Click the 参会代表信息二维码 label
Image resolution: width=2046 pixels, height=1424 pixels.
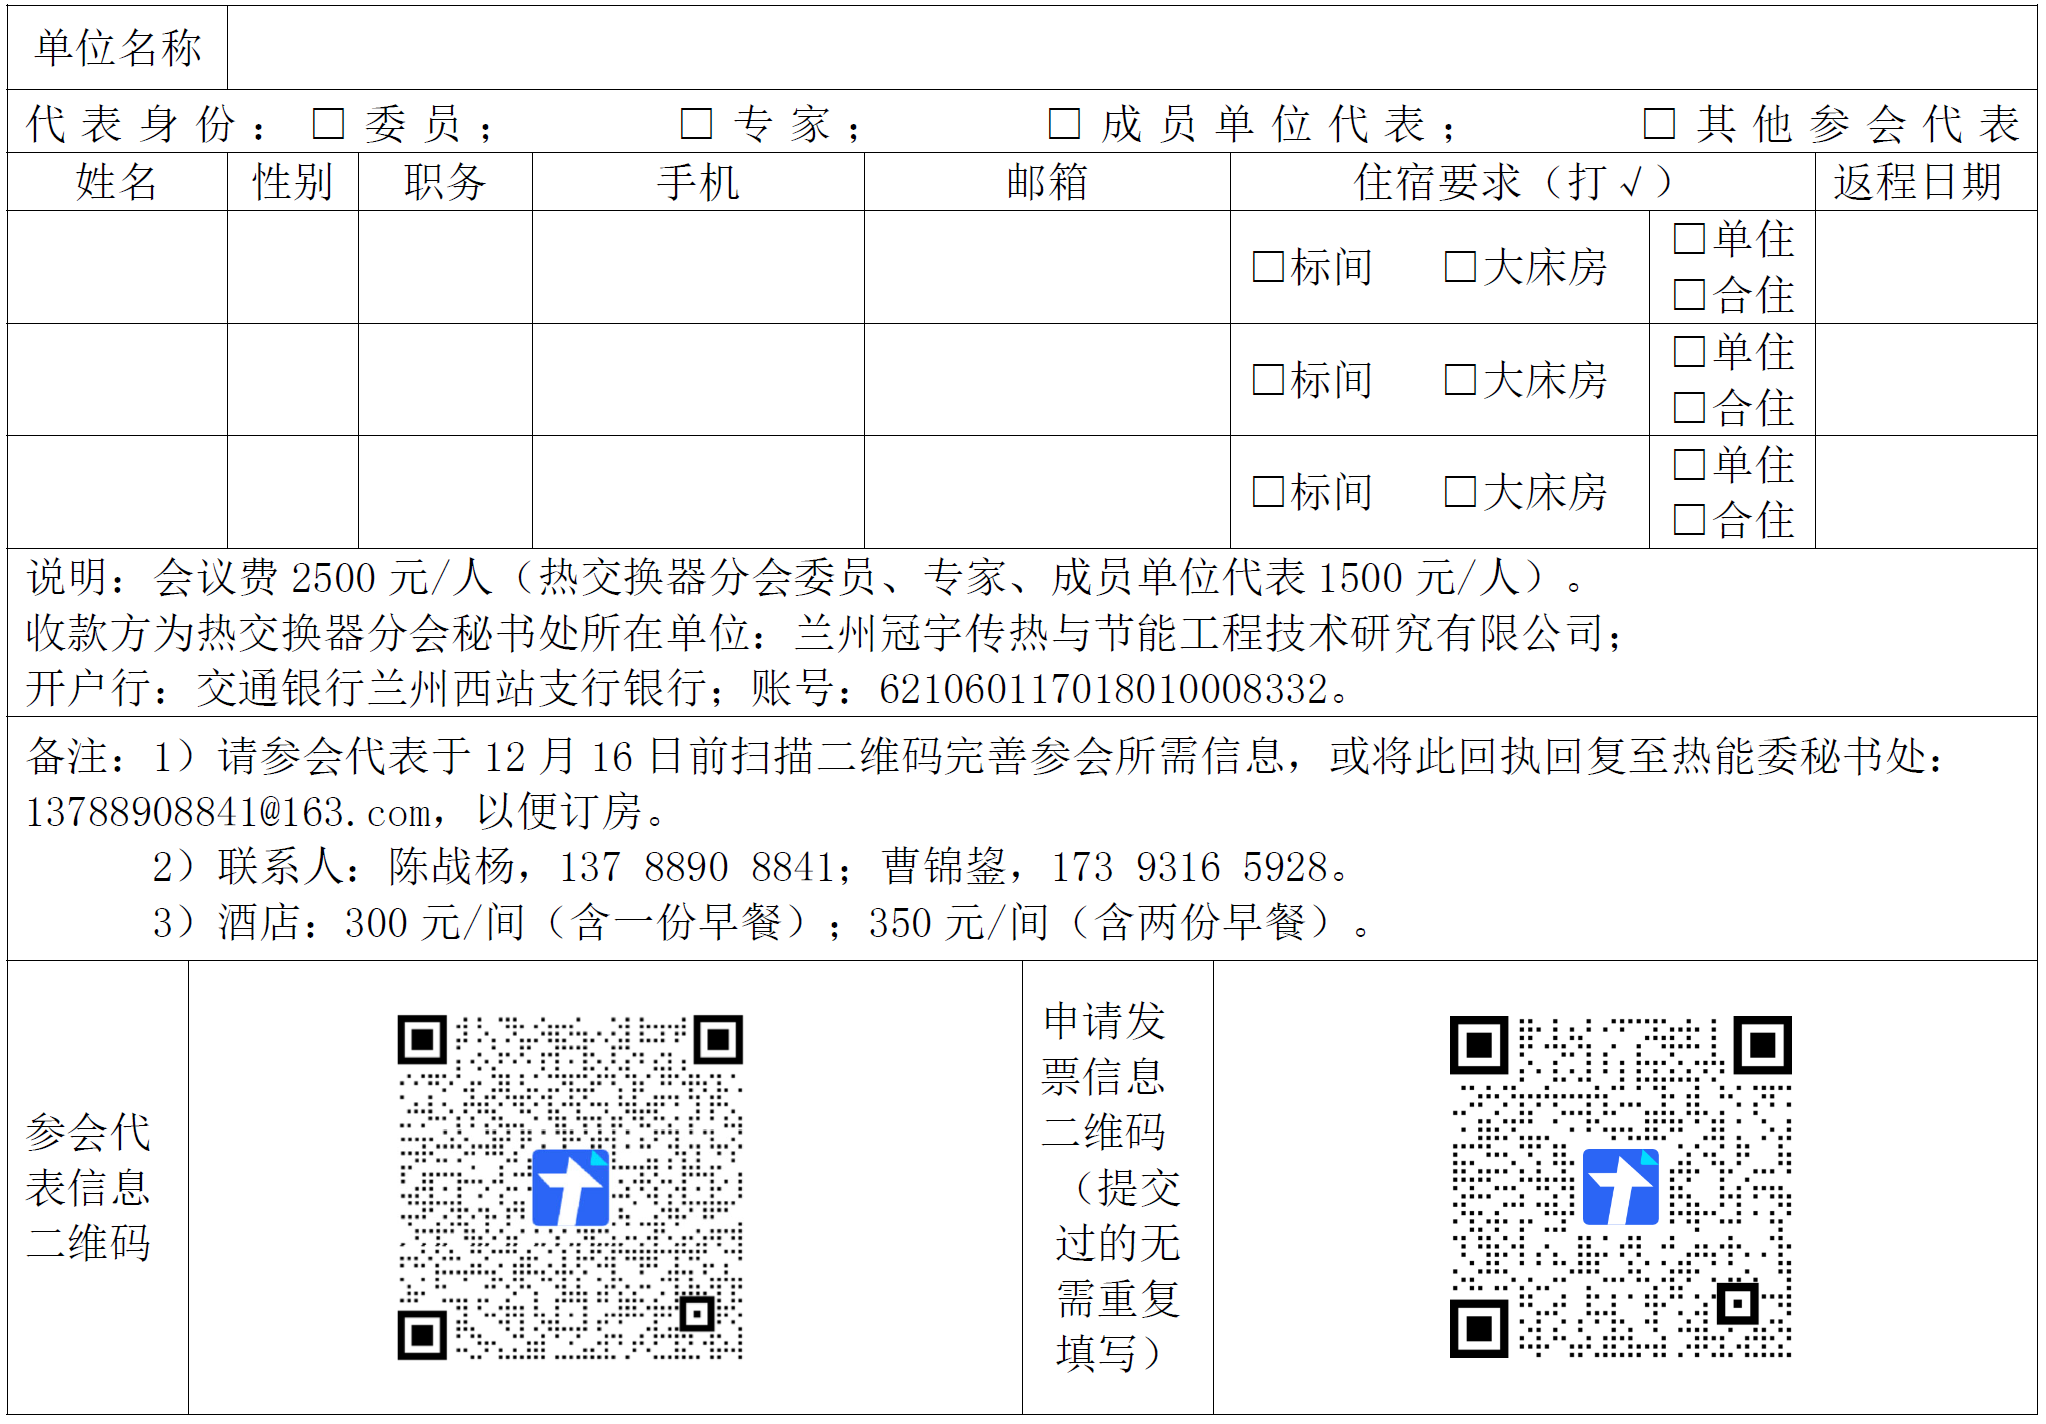(89, 1187)
